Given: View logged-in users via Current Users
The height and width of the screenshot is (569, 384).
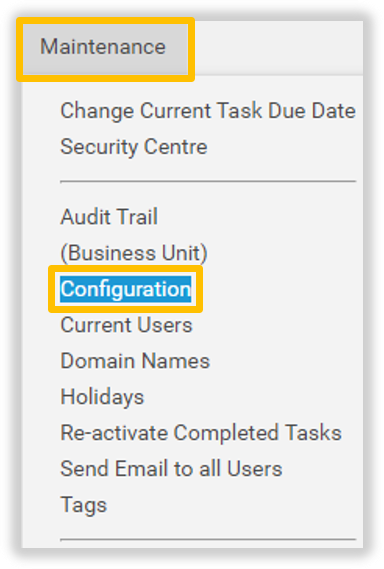Looking at the screenshot, I should (x=126, y=325).
